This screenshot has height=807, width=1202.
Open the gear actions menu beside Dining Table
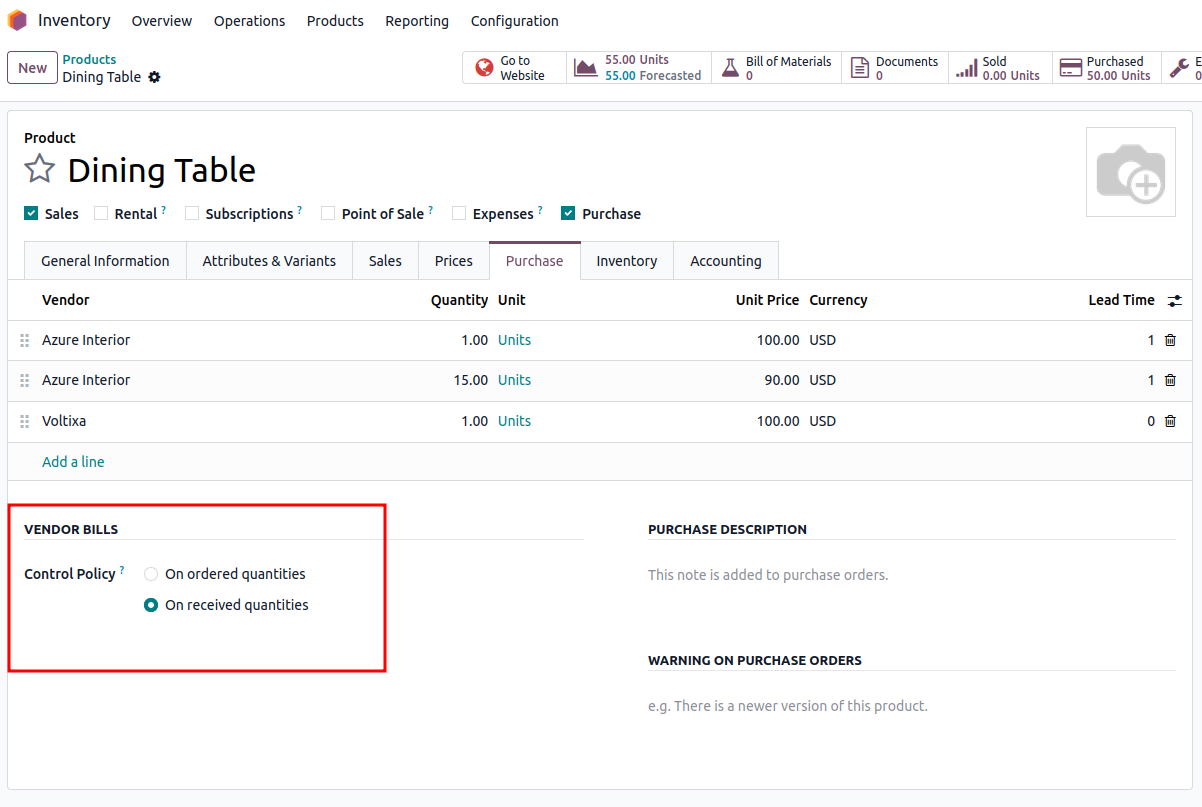pos(154,77)
